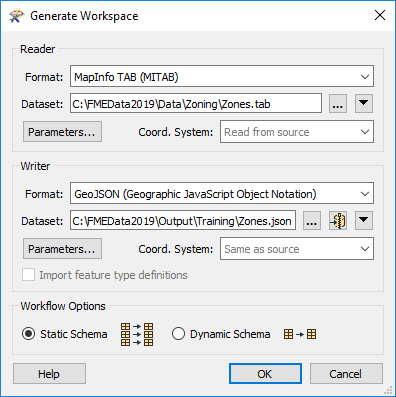396x397 pixels.
Task: Expand the Writer Format GeoJSON dropdown
Action: pyautogui.click(x=222, y=193)
